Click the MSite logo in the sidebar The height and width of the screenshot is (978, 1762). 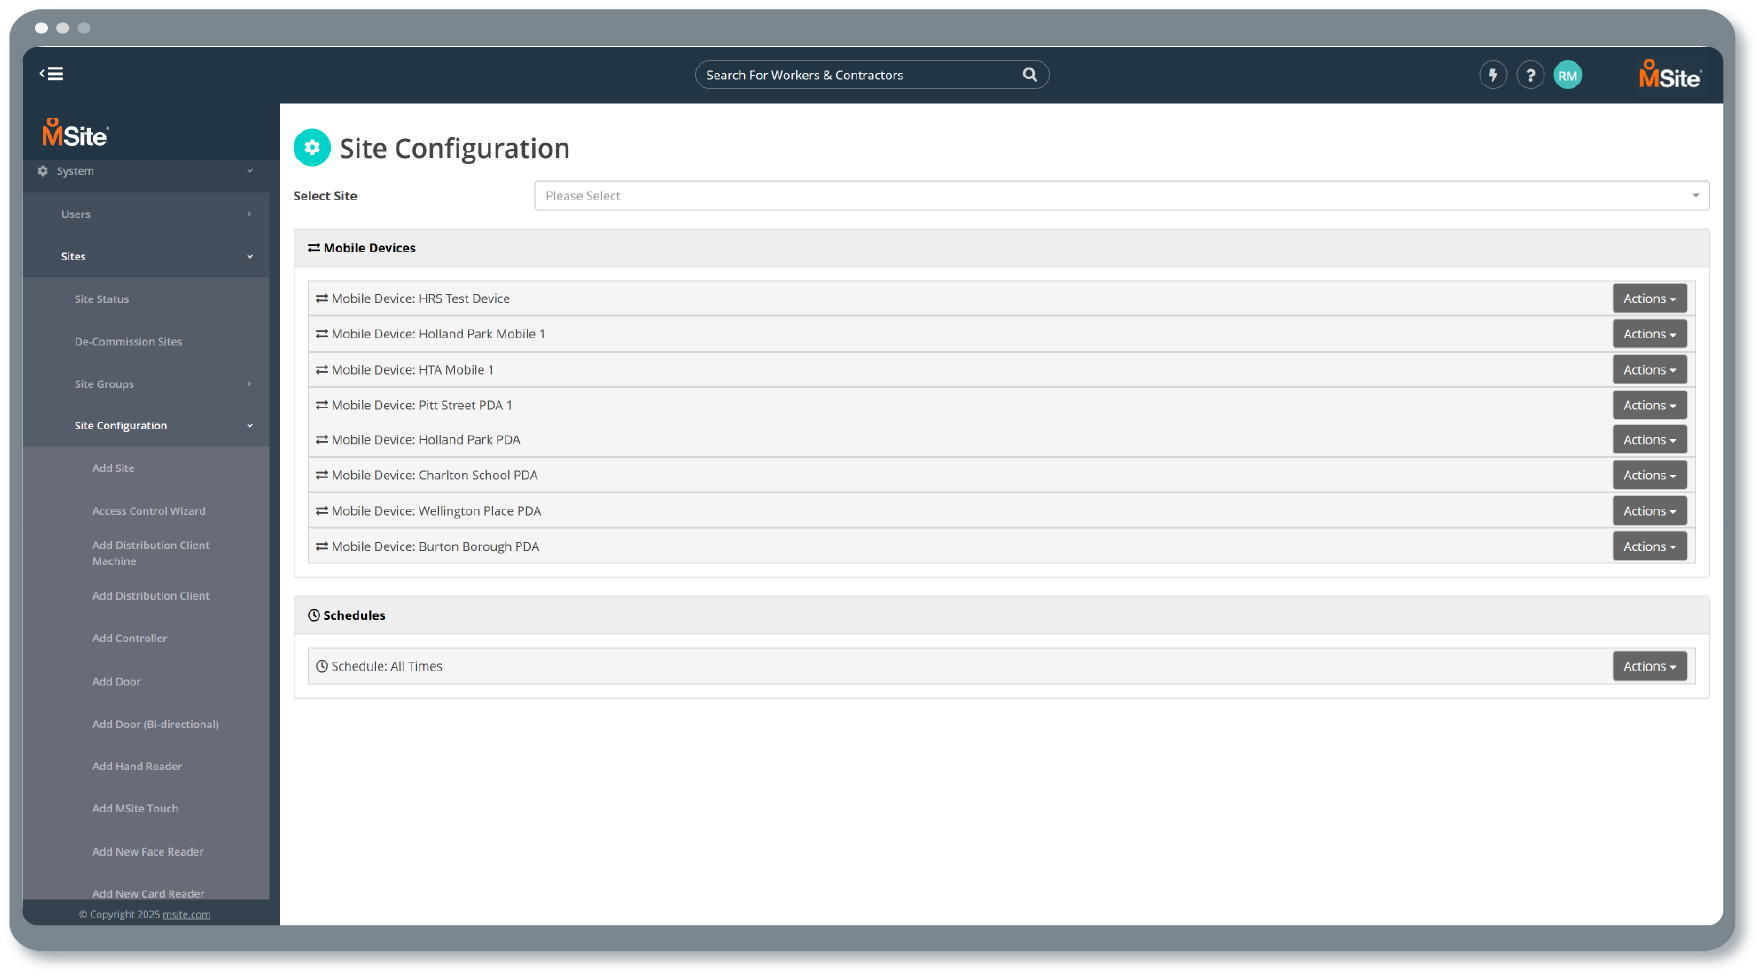[75, 131]
